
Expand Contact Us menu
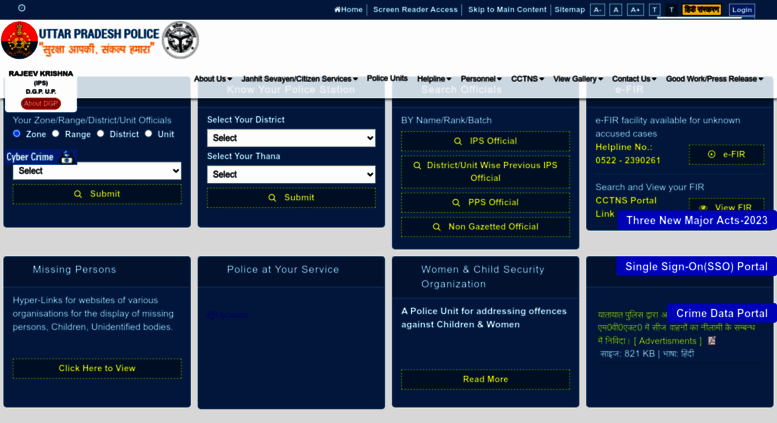pyautogui.click(x=634, y=79)
